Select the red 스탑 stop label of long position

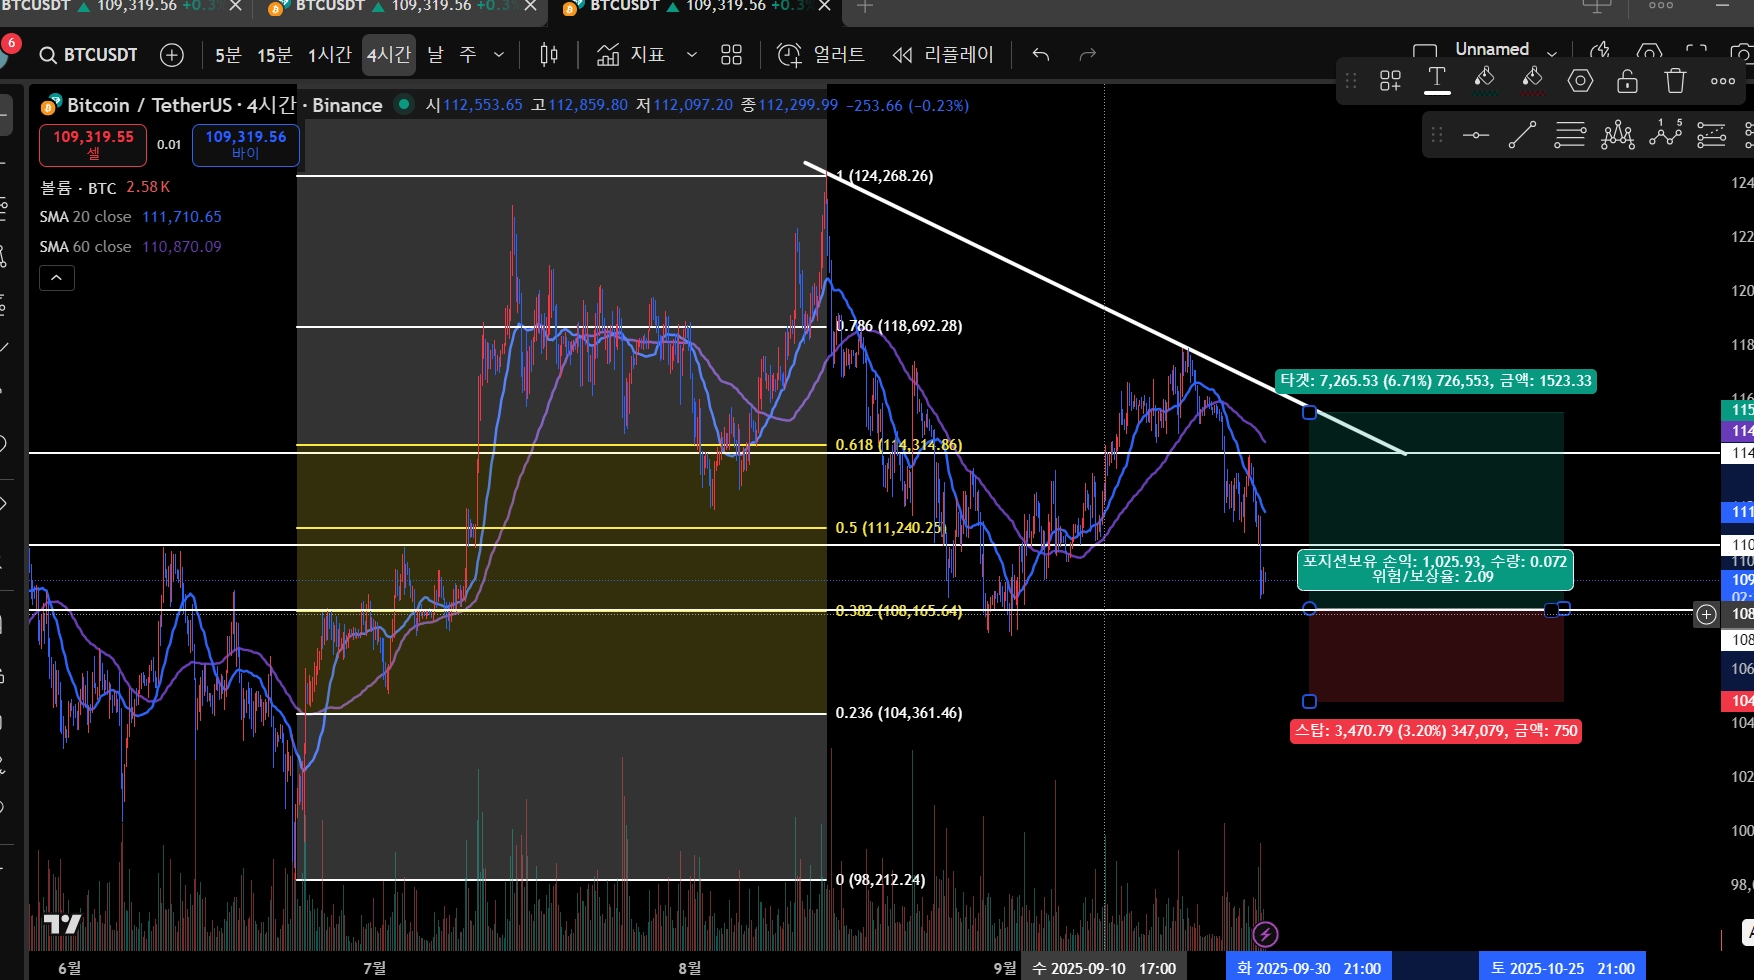[1436, 731]
